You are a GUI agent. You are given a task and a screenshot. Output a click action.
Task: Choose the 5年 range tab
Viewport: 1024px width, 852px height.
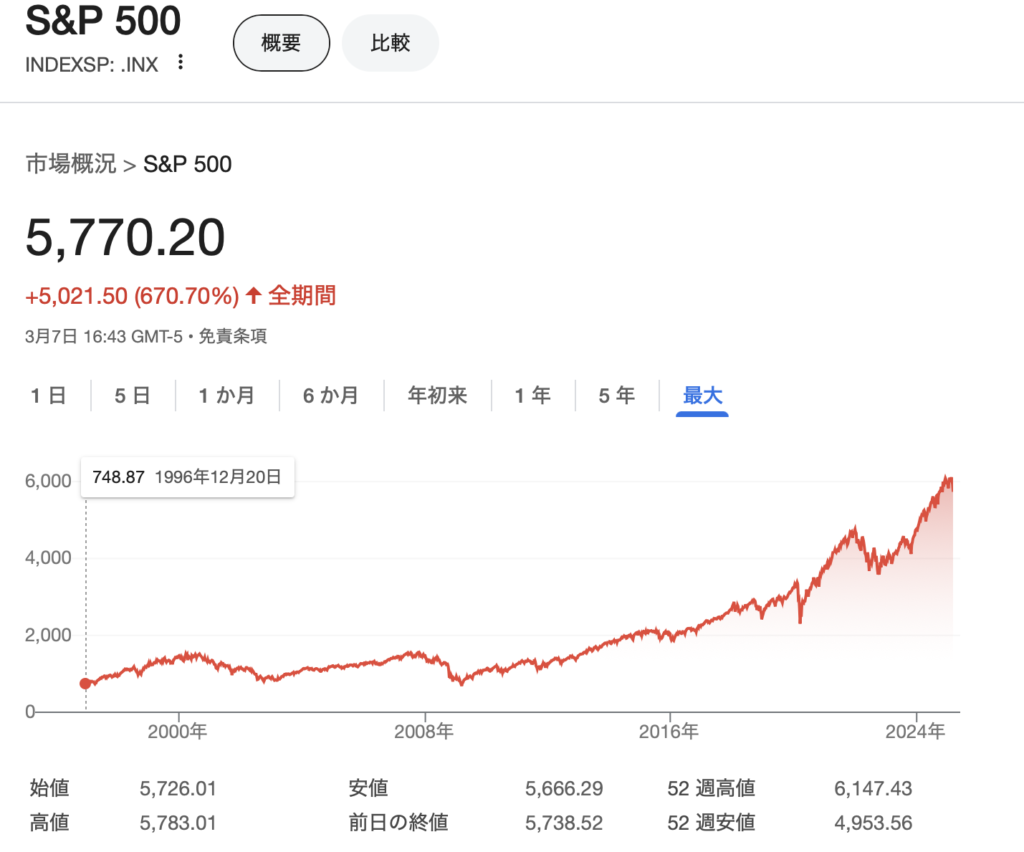tap(616, 395)
